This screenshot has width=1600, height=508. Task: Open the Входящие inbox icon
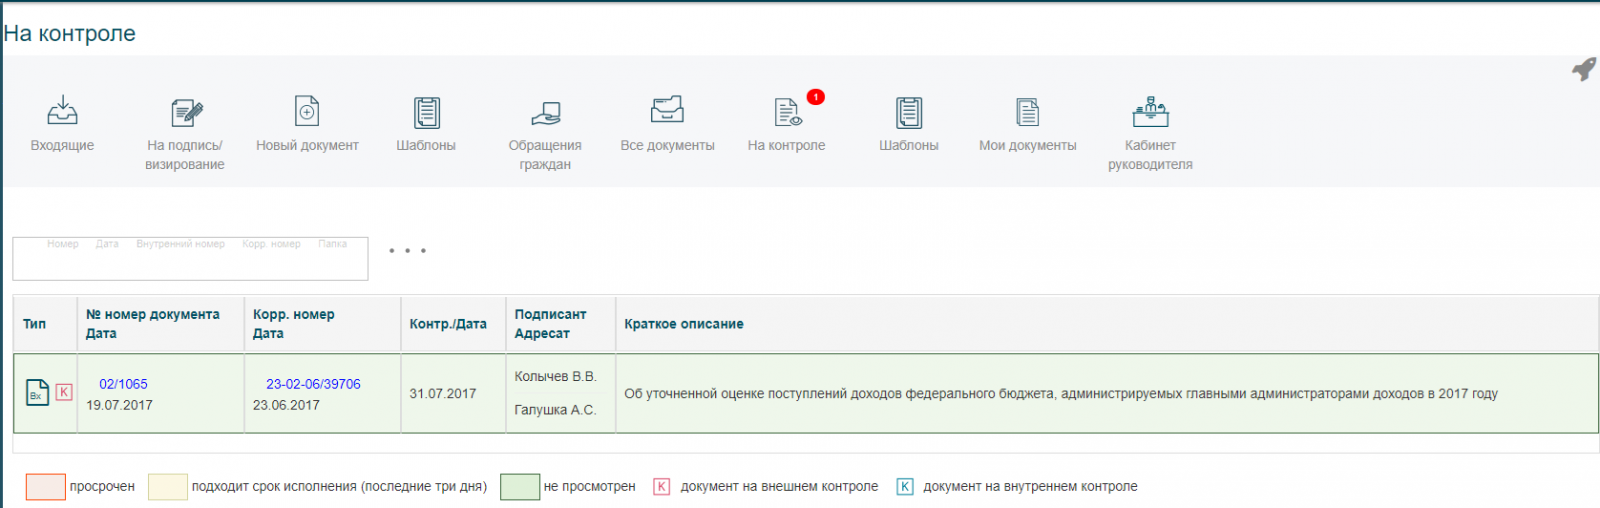coord(62,112)
